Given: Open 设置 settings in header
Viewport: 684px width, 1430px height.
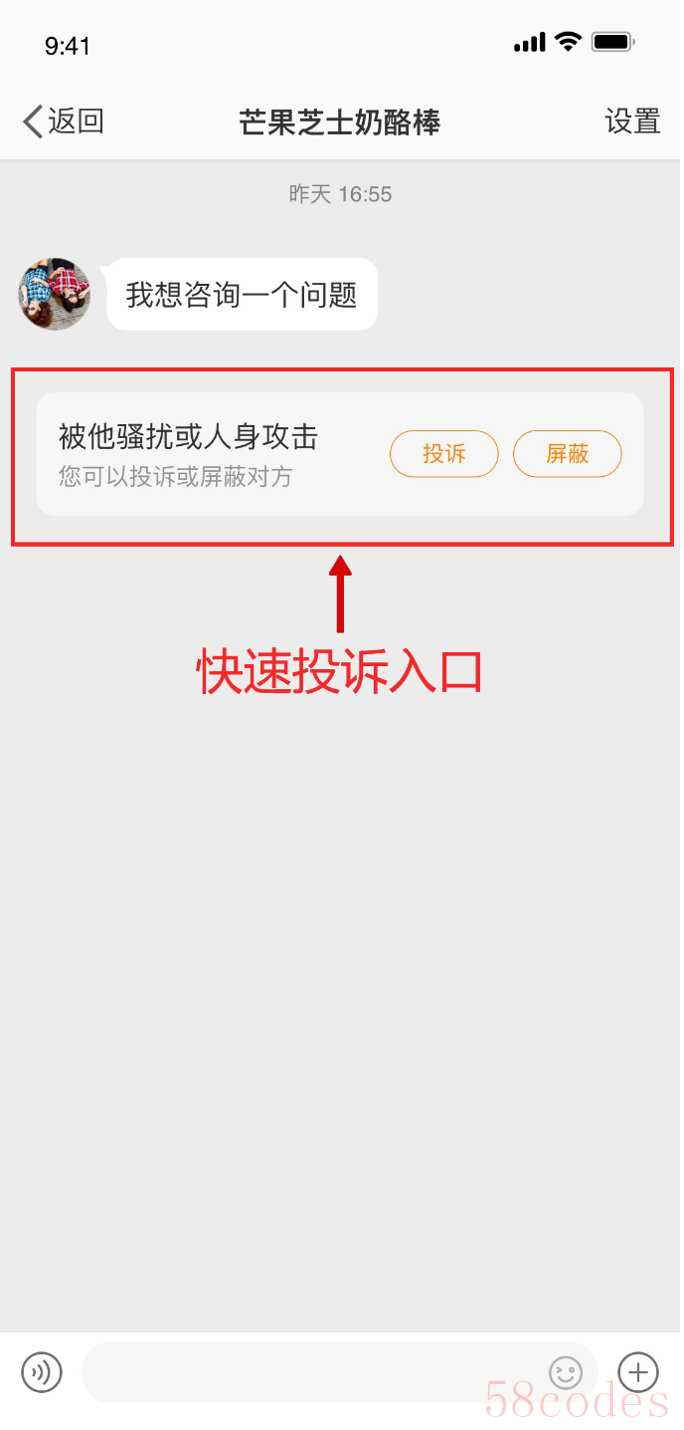Looking at the screenshot, I should click(x=633, y=122).
